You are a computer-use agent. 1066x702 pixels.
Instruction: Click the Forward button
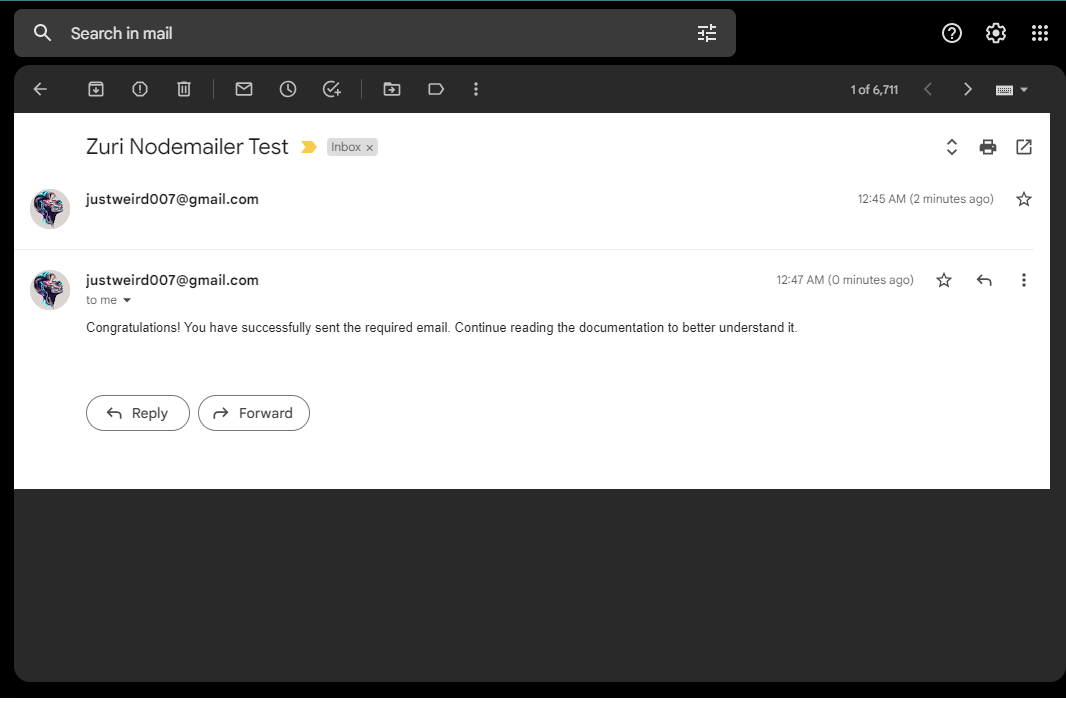point(254,413)
